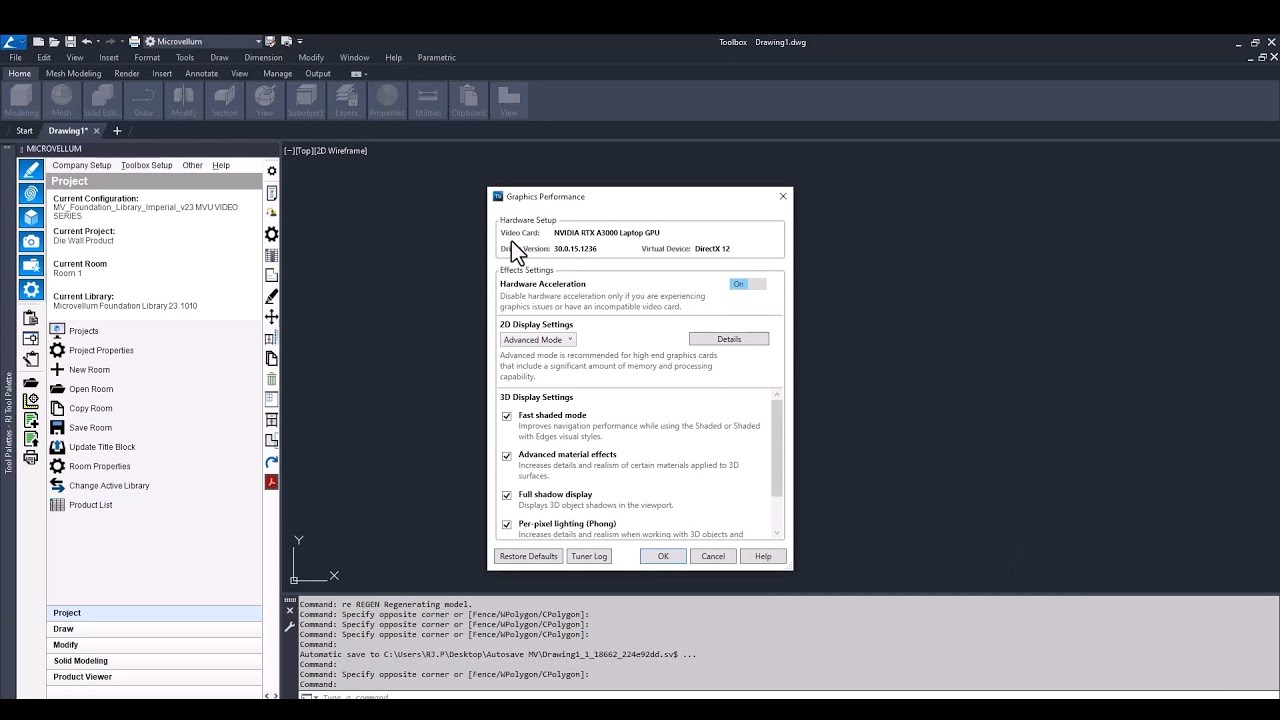Click the blue redo arrow in right strip
The height and width of the screenshot is (720, 1280).
pos(271,461)
